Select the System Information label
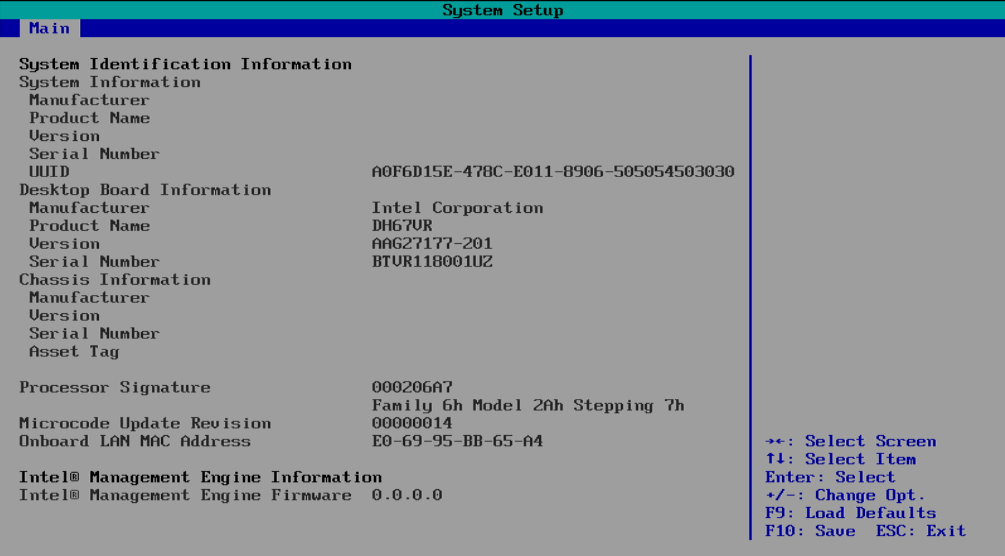The height and width of the screenshot is (556, 1005). pyautogui.click(x=110, y=82)
